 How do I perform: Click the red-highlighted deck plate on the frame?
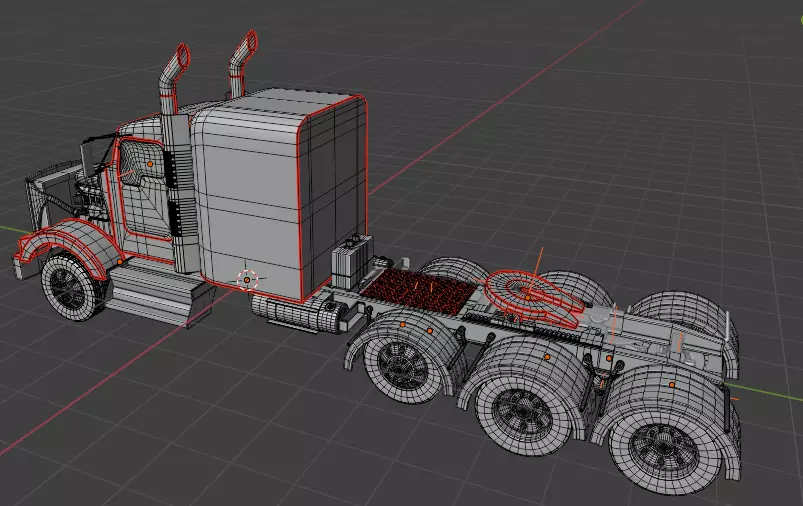(x=420, y=291)
